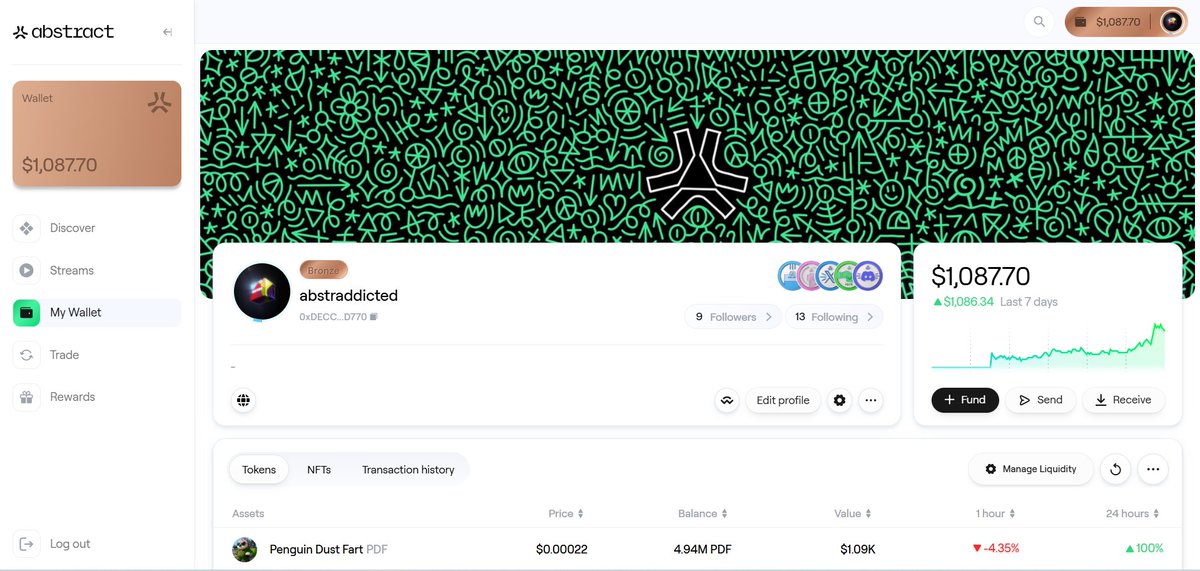Click the Penguin Dust Fart token icon
This screenshot has height=571, width=1200.
click(x=245, y=549)
